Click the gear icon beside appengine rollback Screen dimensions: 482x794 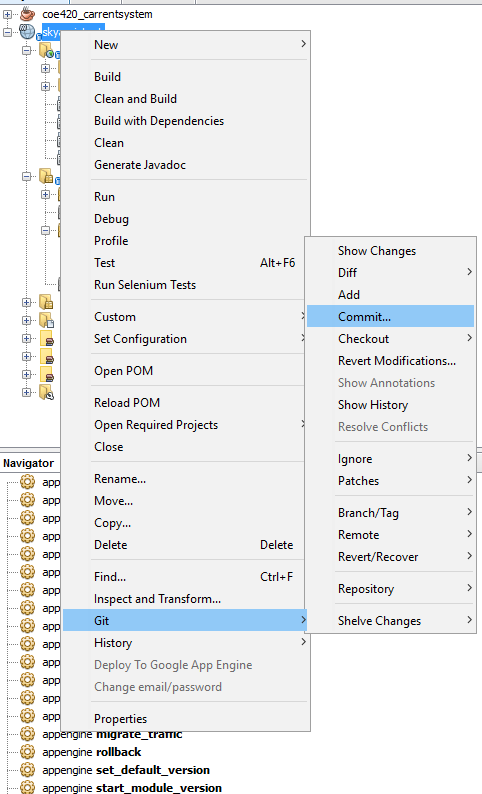(x=27, y=751)
